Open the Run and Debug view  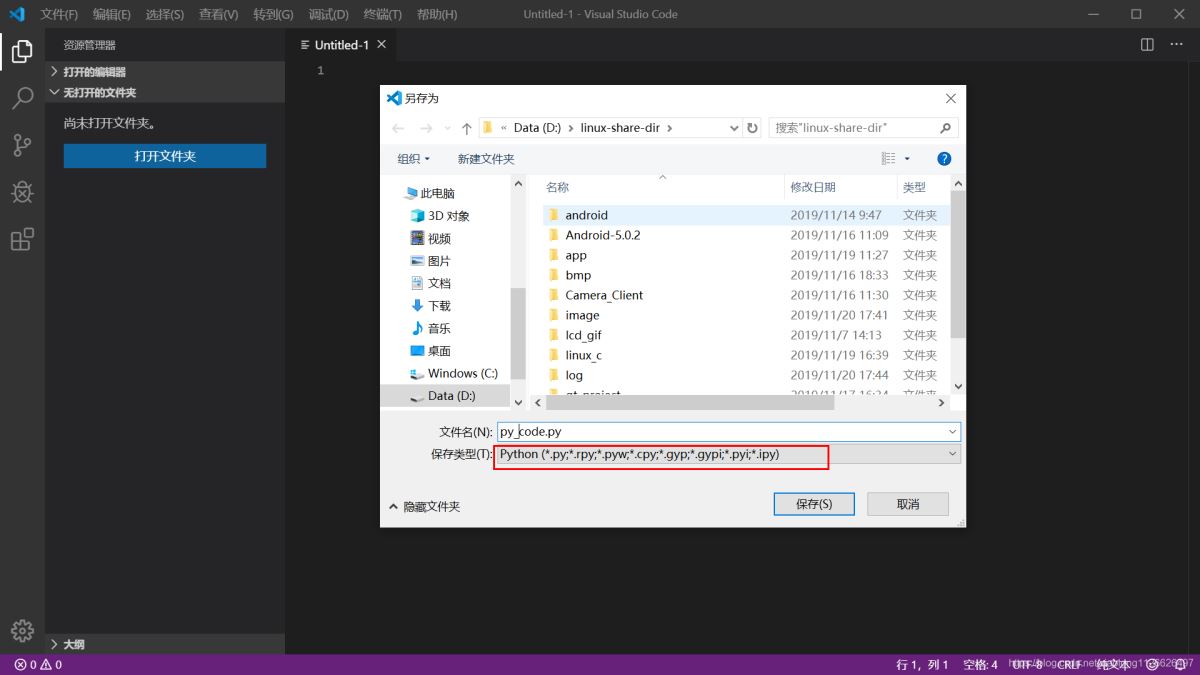(22, 192)
